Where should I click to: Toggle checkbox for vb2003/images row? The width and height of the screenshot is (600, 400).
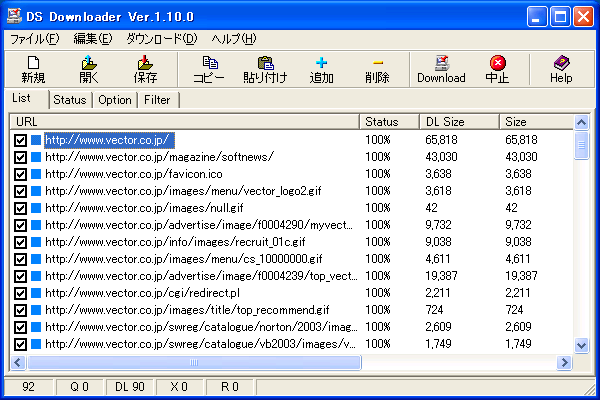pos(20,344)
